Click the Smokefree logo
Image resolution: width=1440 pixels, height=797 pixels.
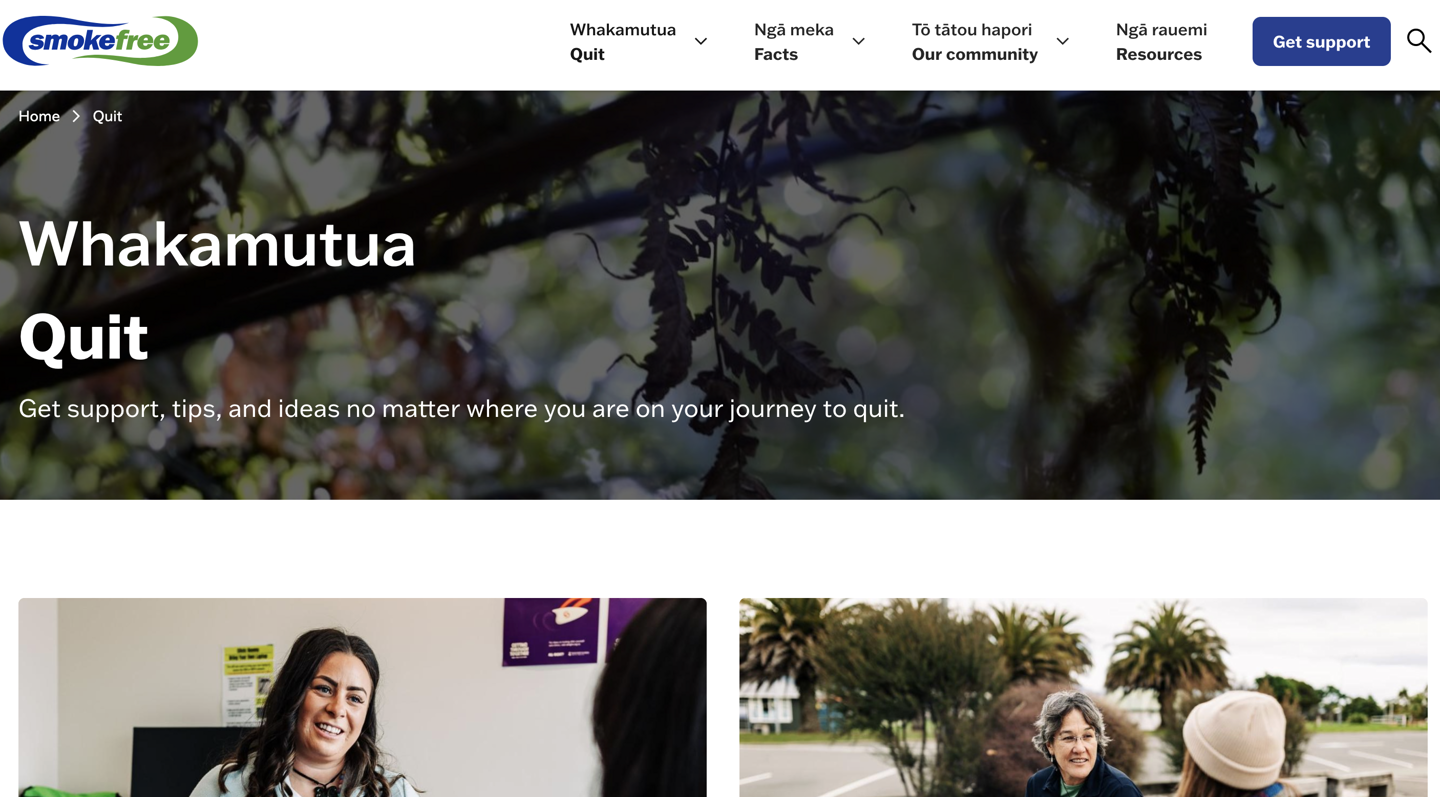(x=100, y=41)
